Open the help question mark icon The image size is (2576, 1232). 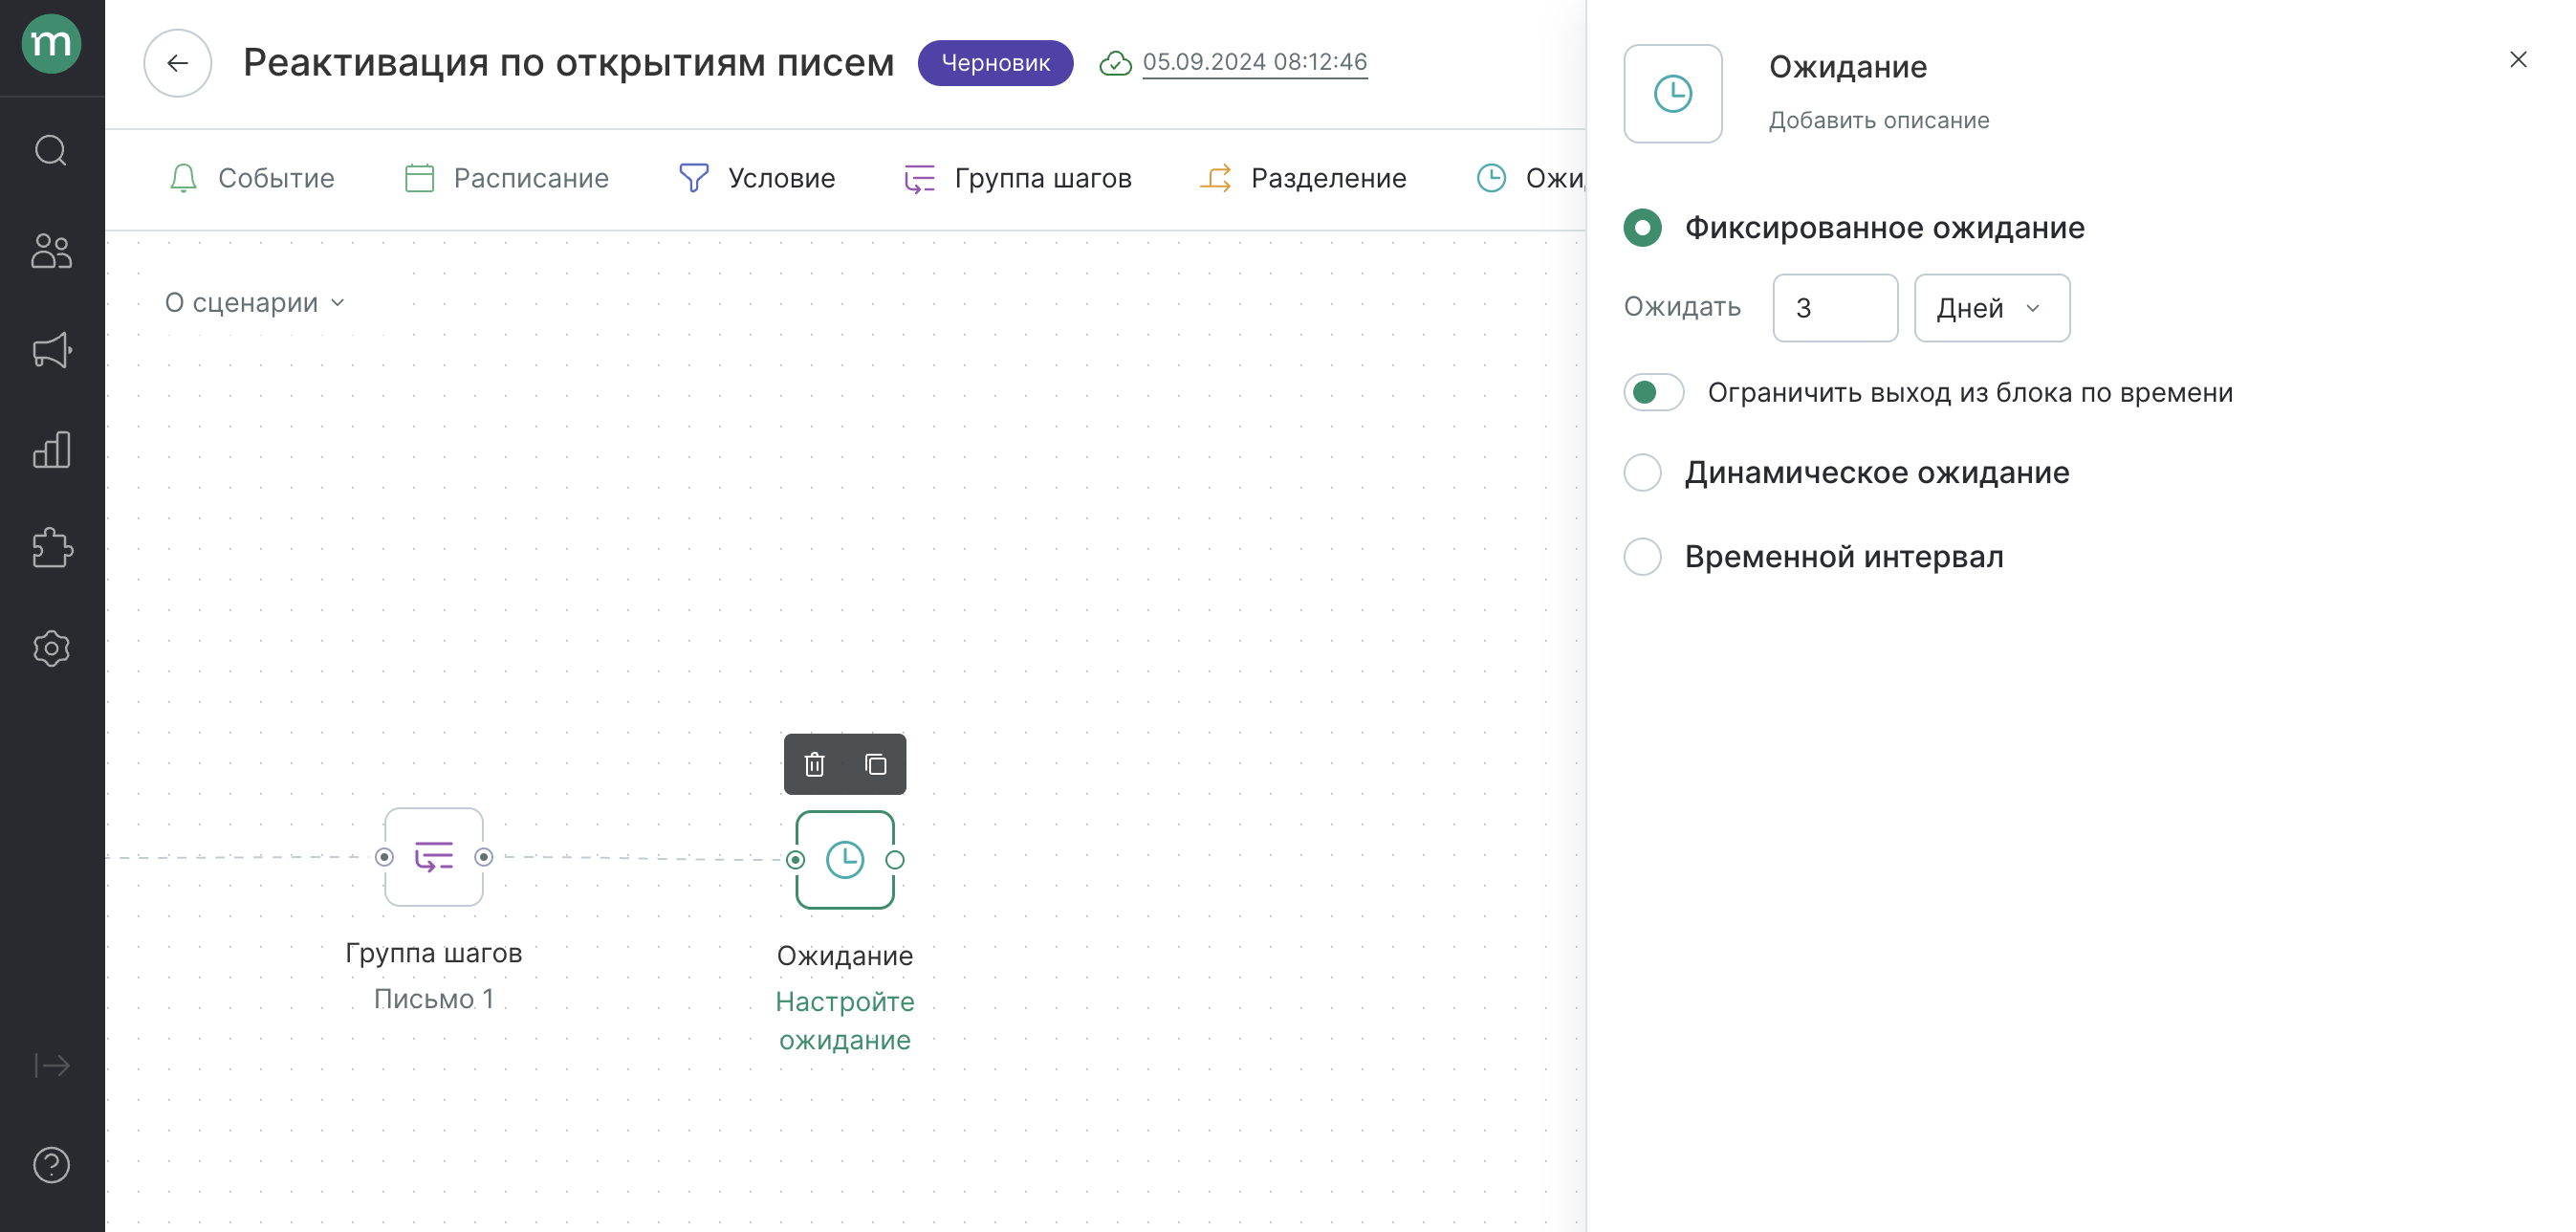pos(51,1164)
